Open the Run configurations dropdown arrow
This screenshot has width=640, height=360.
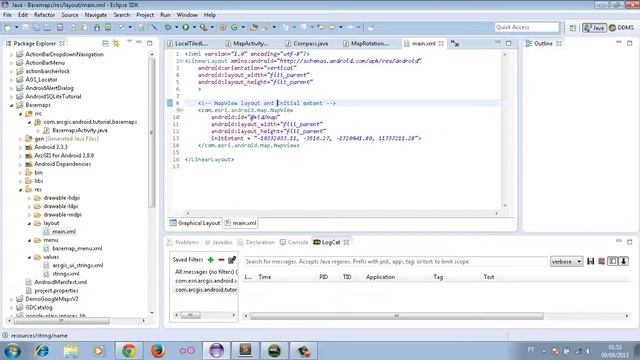click(194, 27)
